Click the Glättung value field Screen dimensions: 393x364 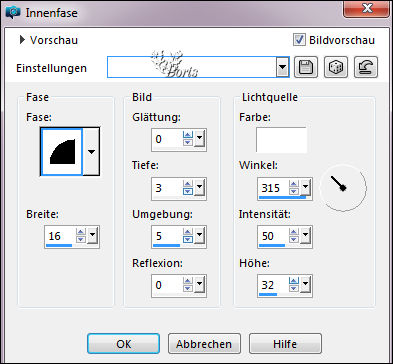(167, 139)
